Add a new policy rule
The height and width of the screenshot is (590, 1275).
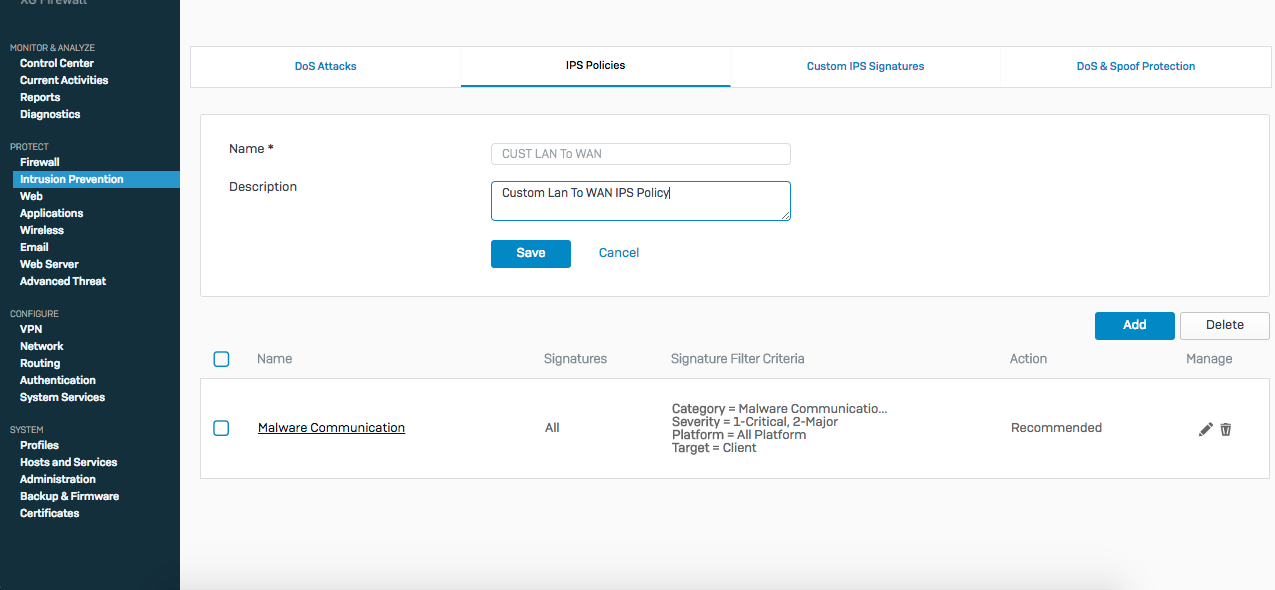1135,325
